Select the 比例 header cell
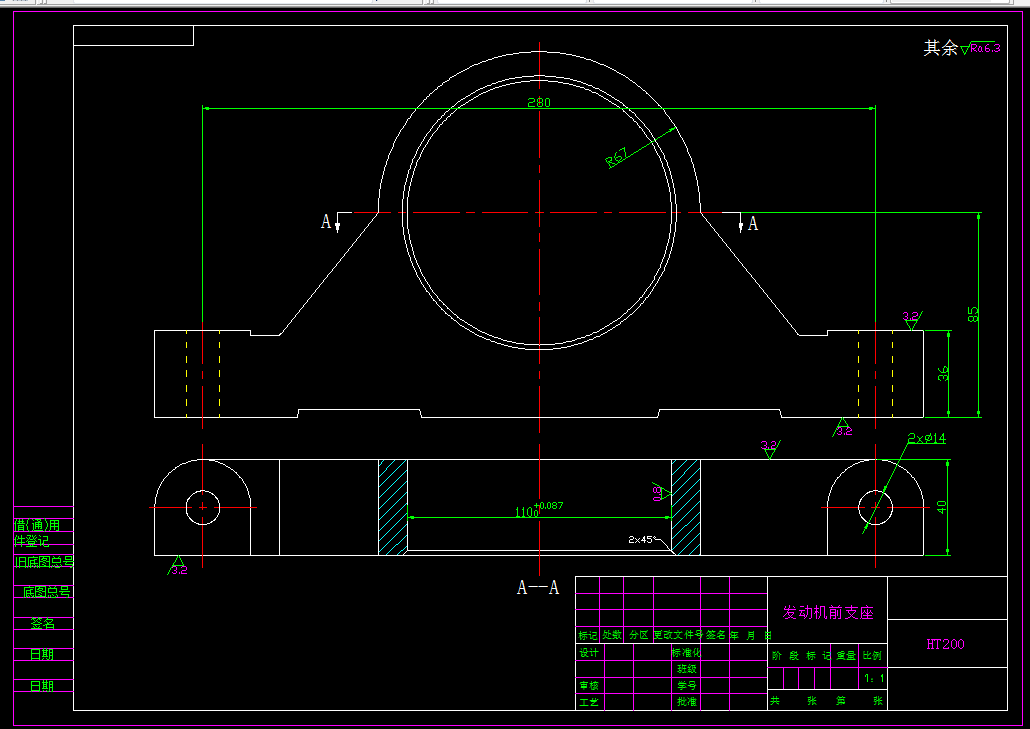Viewport: 1030px width, 729px height. (x=872, y=655)
